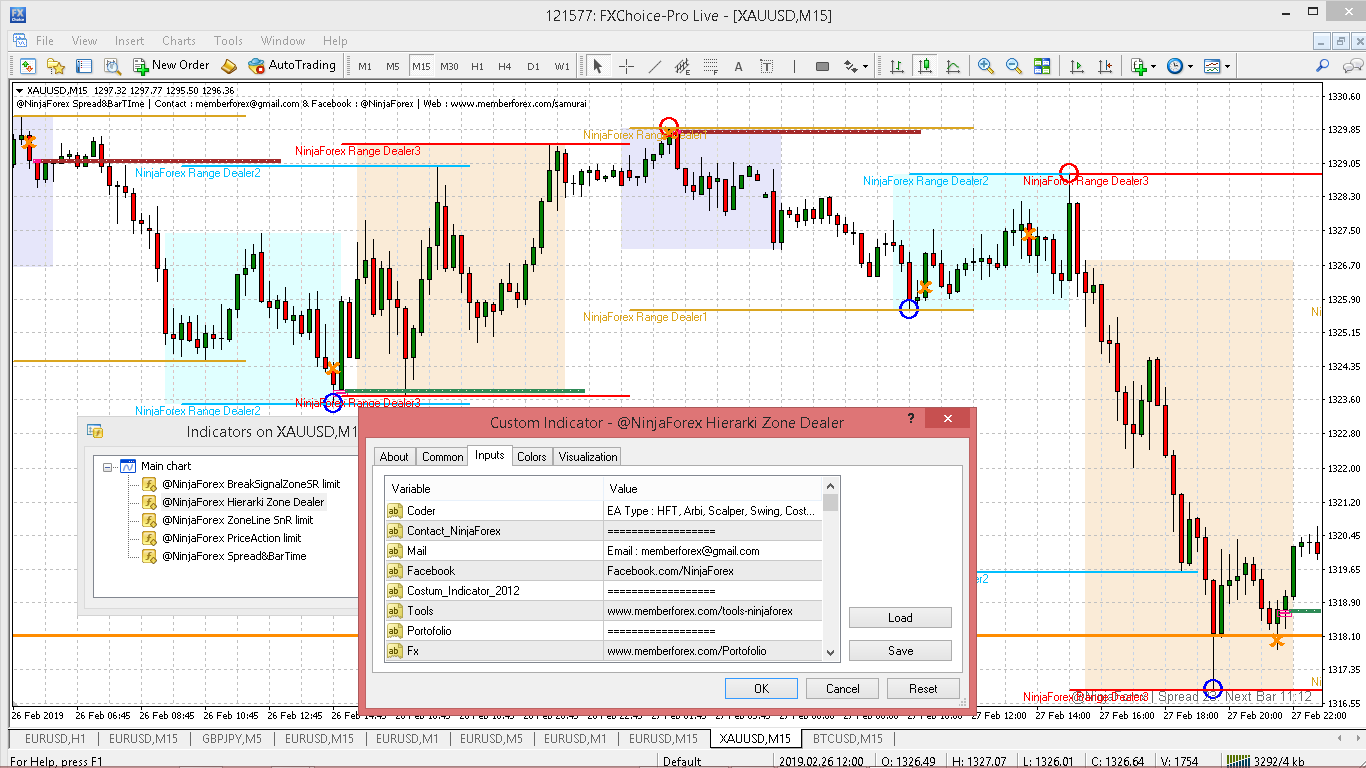Screen dimensions: 1366x768
Task: Click the Reset button
Action: click(x=923, y=688)
